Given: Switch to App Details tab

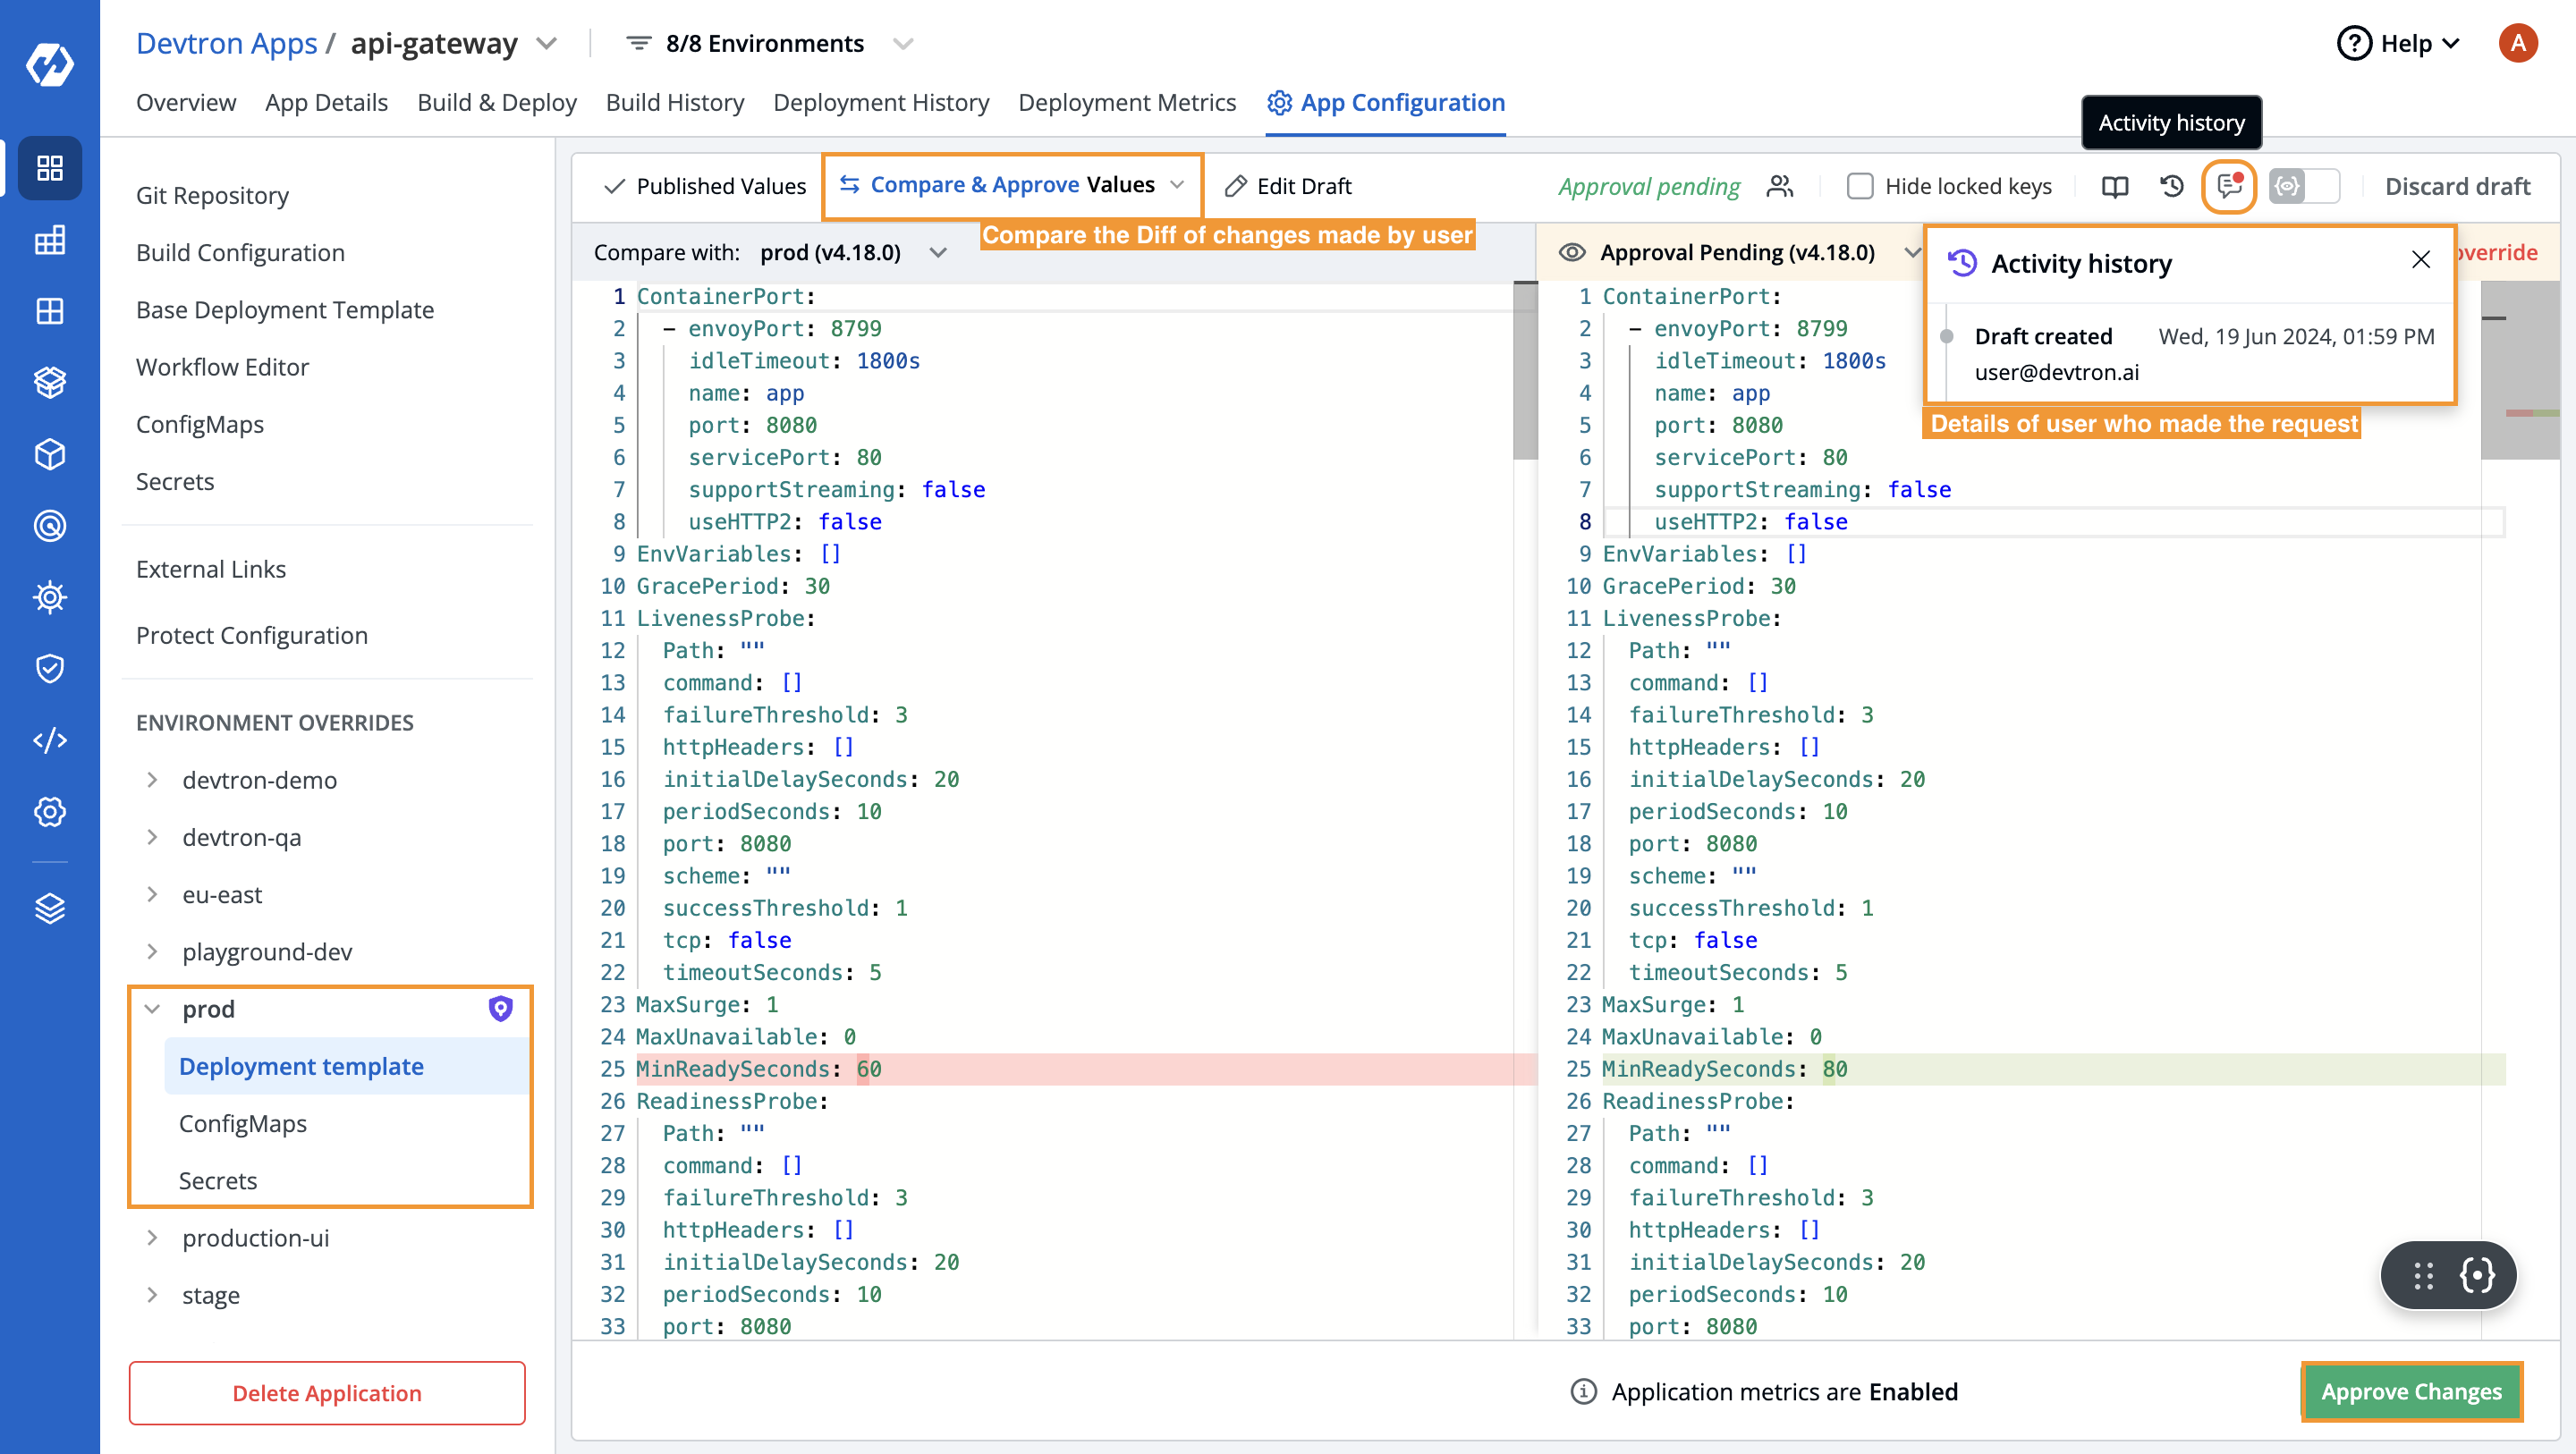Looking at the screenshot, I should [326, 102].
